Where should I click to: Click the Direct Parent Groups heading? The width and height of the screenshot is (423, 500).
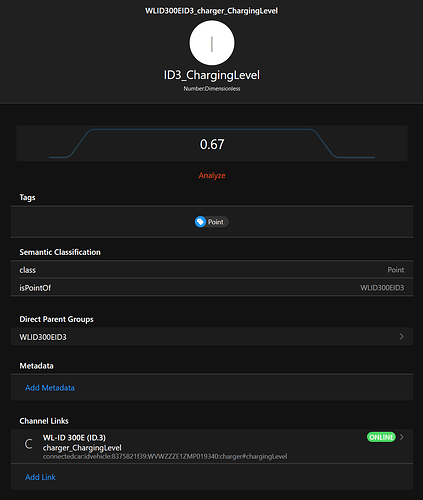pos(56,319)
